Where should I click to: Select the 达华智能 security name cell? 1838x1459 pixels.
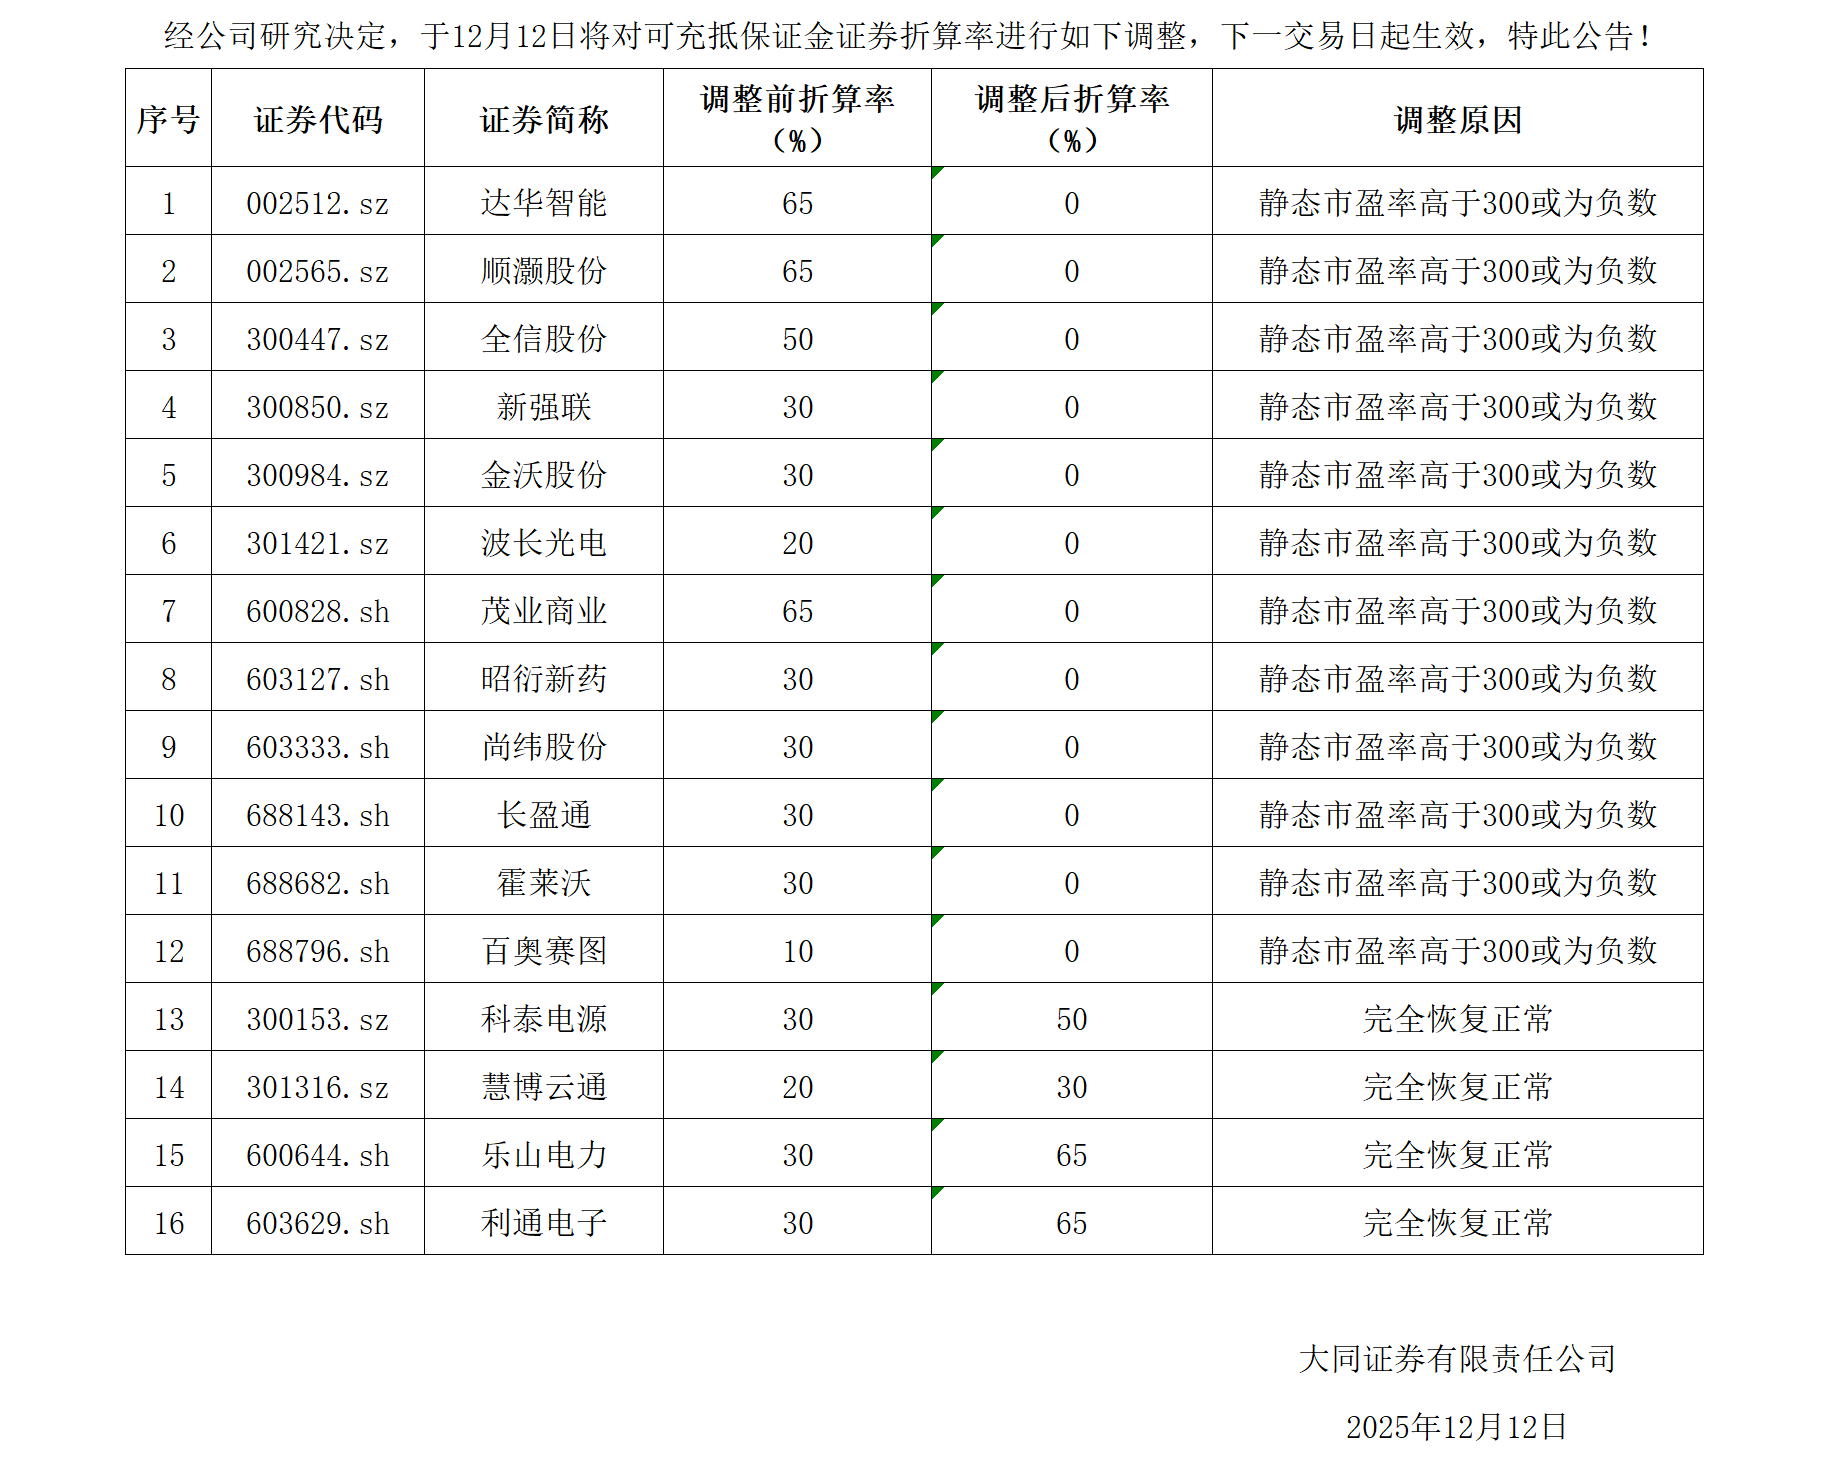(543, 203)
